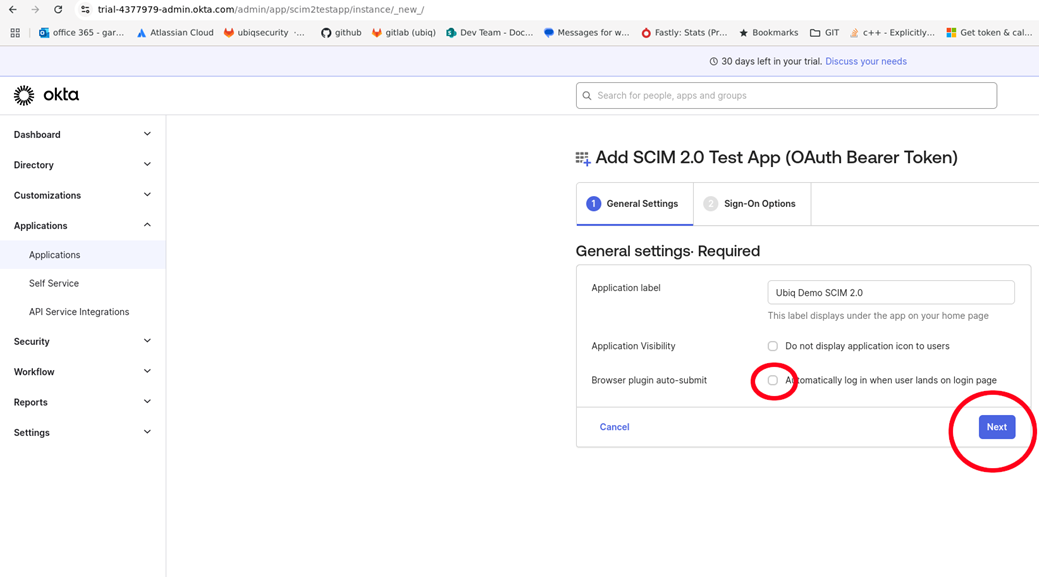Check Automatically log in on login page
This screenshot has width=1039, height=577.
tap(773, 380)
